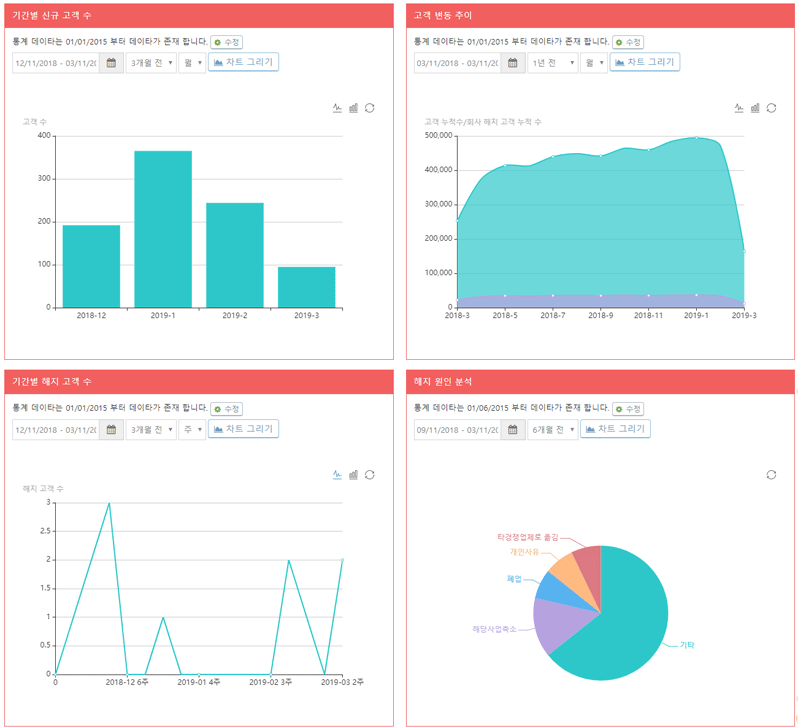The width and height of the screenshot is (798, 728).
Task: Restore the new customers chart
Action: [x=369, y=108]
